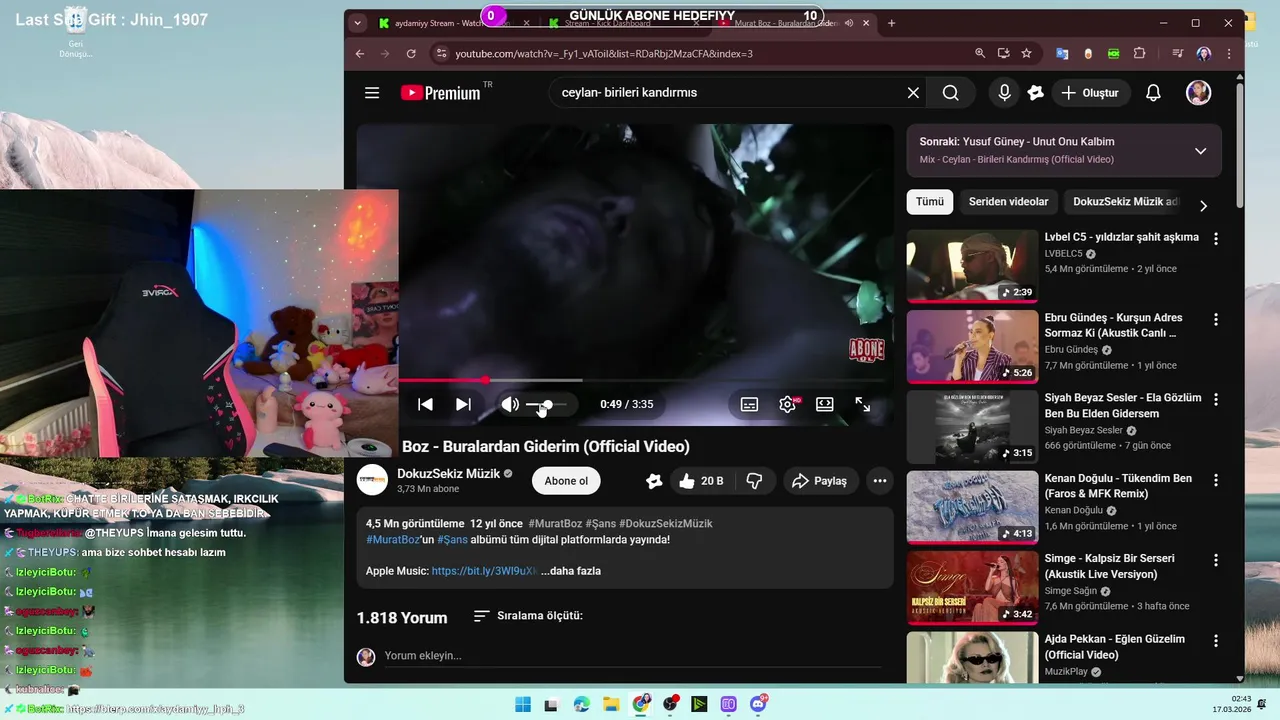
Task: Go back in browser history
Action: coord(360,53)
